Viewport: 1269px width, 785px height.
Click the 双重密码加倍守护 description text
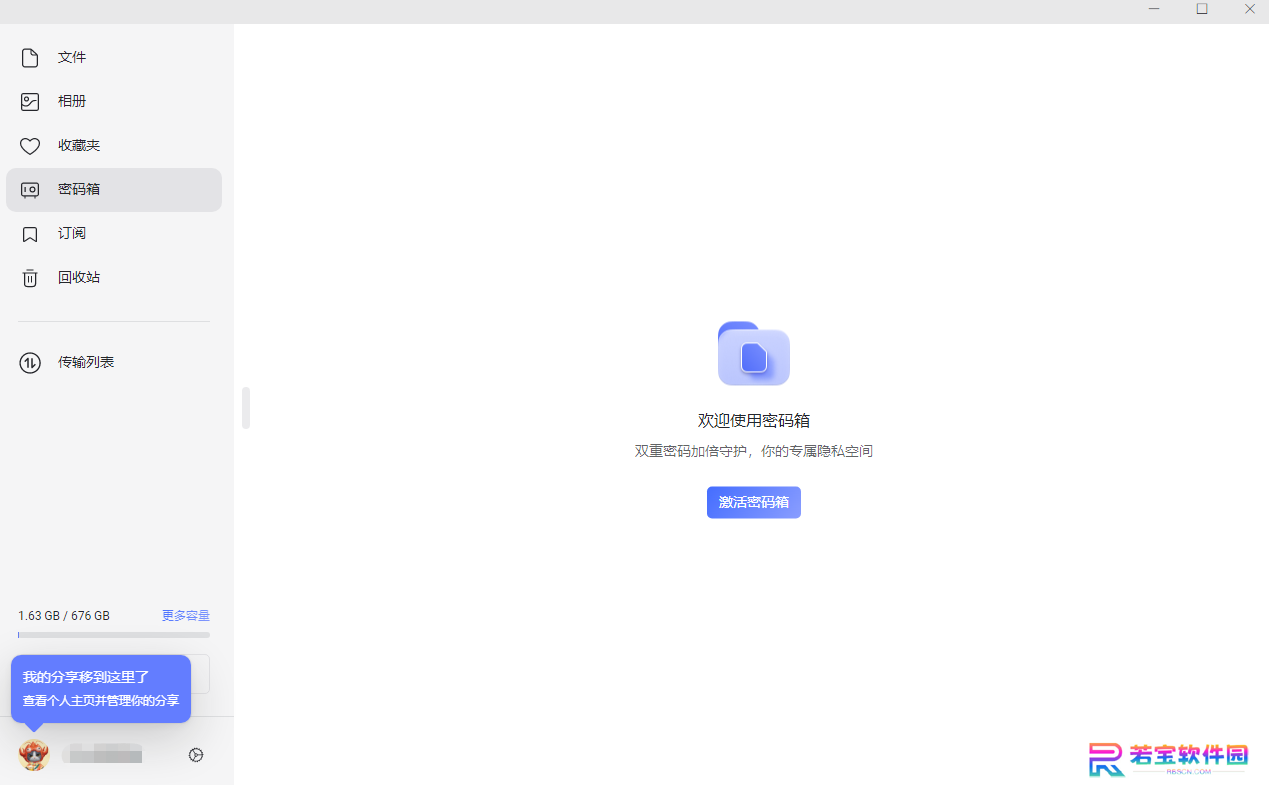point(754,452)
